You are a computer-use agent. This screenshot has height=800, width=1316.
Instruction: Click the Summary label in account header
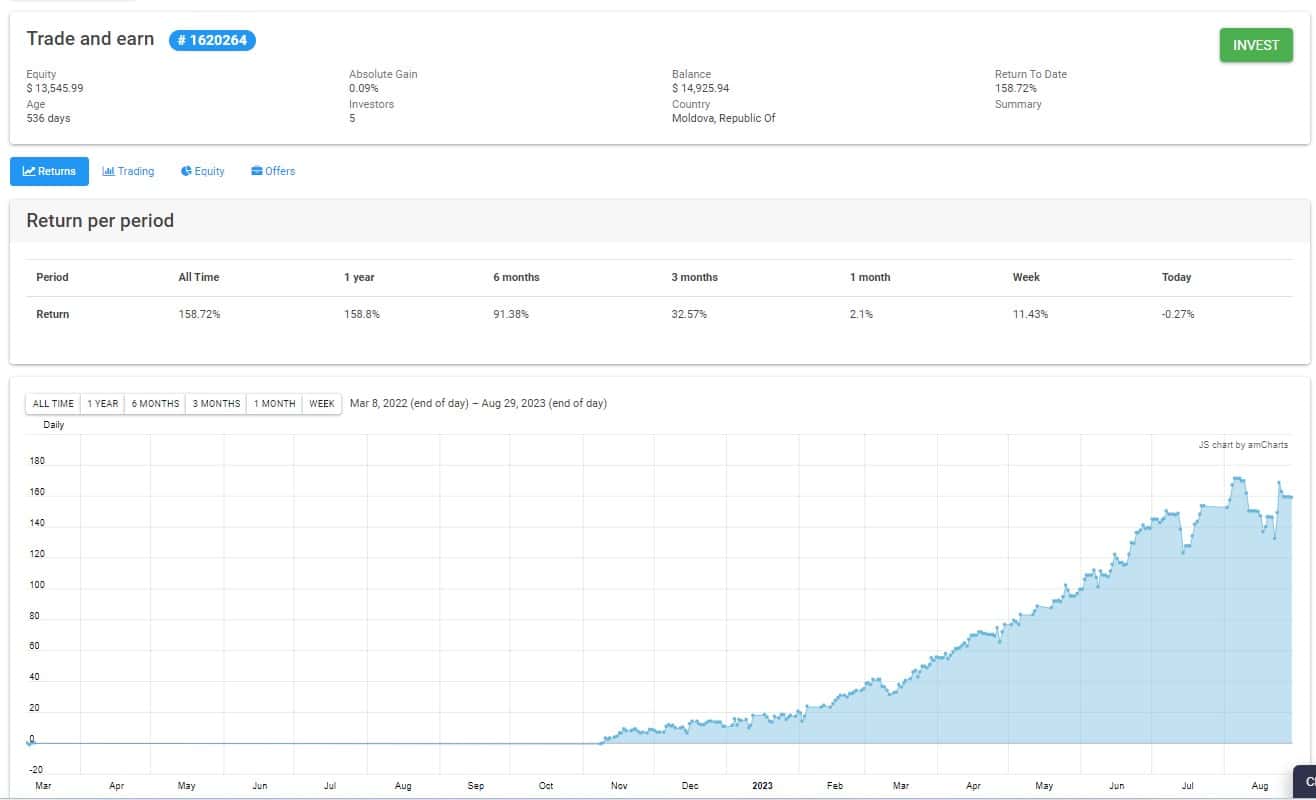point(1018,104)
